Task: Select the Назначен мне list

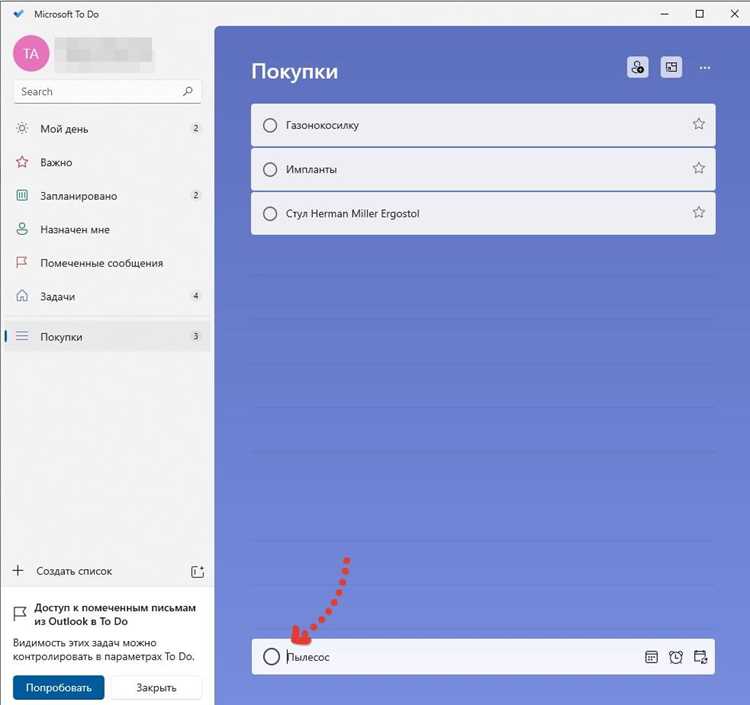Action: click(108, 229)
